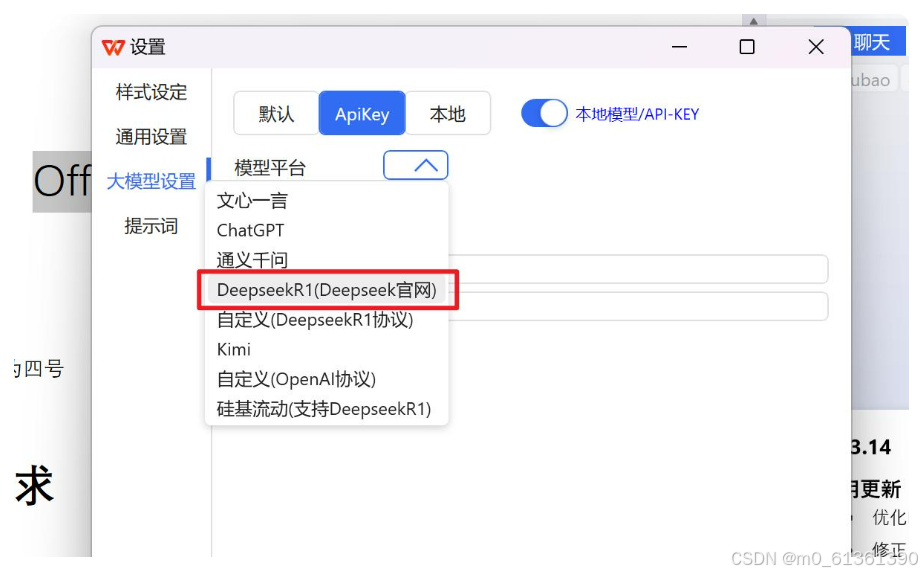Close the 设置 window
This screenshot has height=574, width=922.
click(x=816, y=46)
